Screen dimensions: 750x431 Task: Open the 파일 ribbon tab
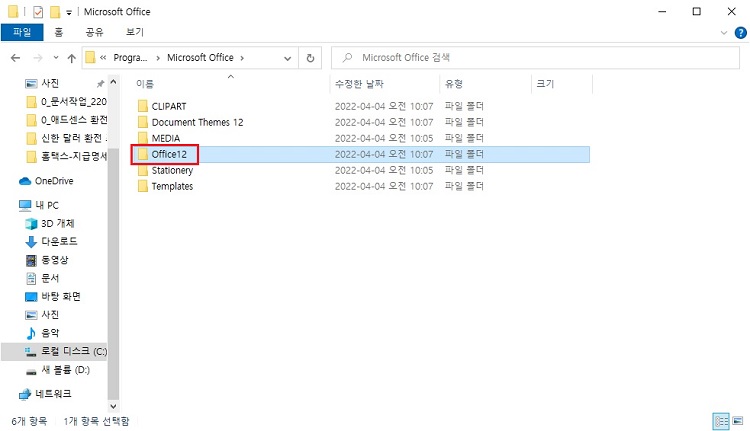tap(22, 32)
